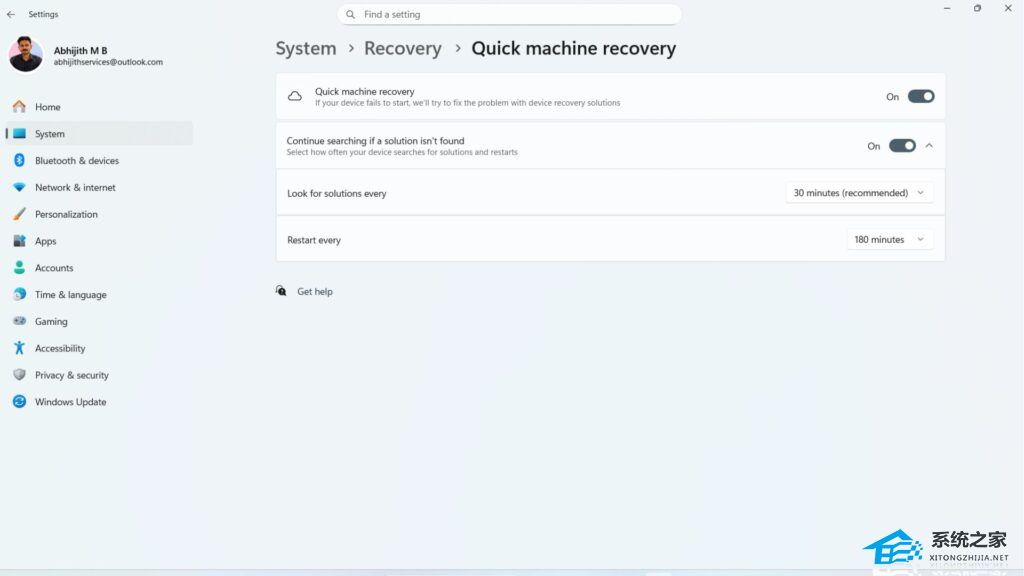Click the Restart every label

click(x=313, y=240)
